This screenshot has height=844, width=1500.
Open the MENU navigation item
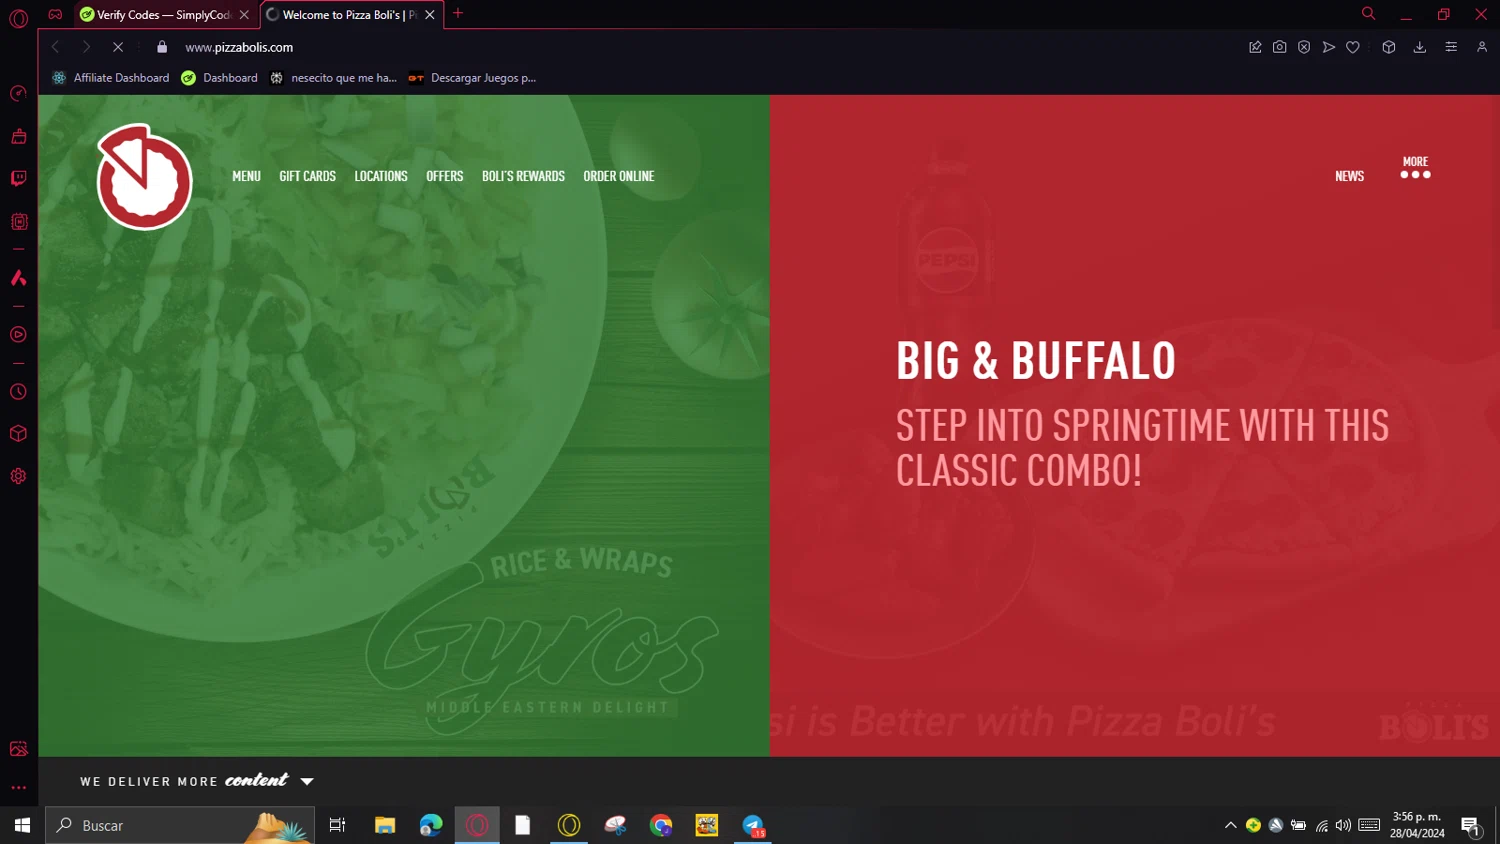tap(246, 176)
